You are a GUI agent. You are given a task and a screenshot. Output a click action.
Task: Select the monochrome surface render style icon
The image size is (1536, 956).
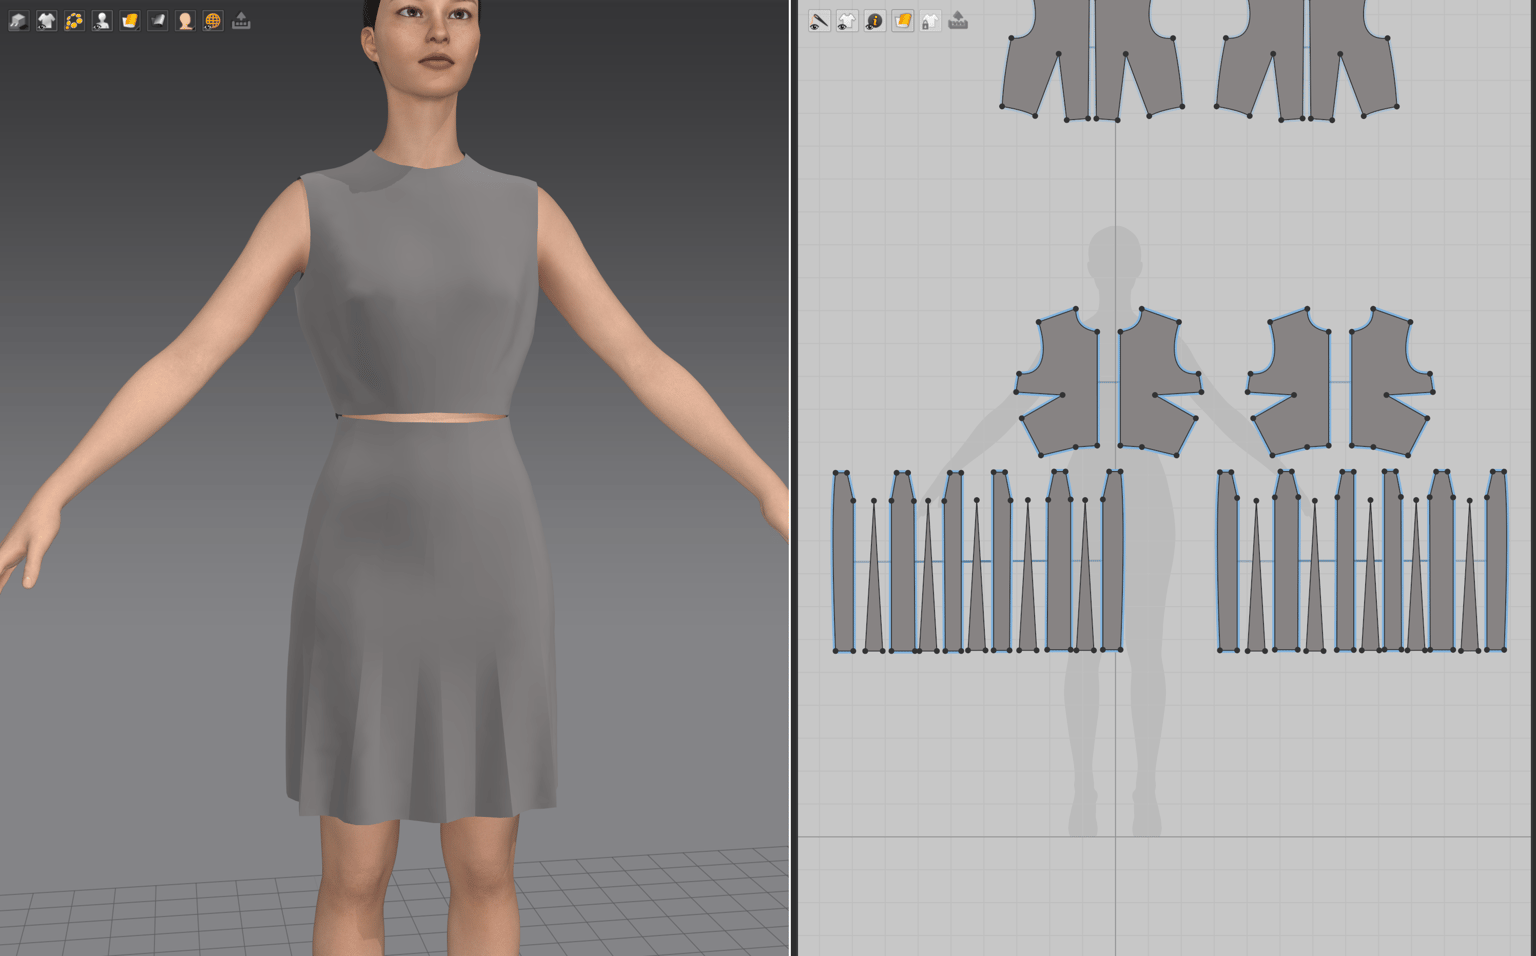tap(158, 20)
